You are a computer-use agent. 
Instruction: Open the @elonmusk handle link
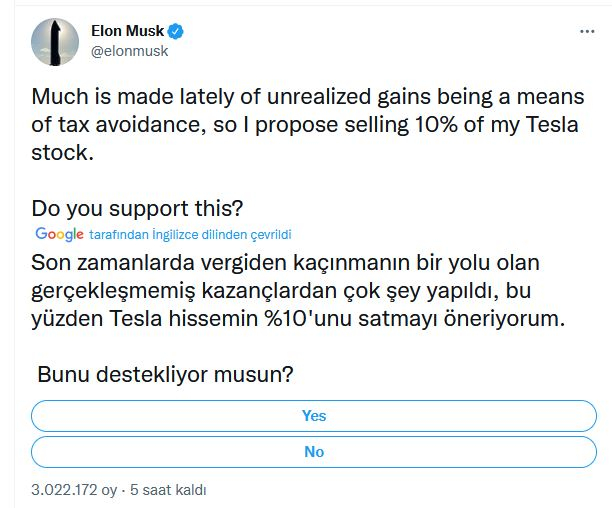[x=130, y=51]
